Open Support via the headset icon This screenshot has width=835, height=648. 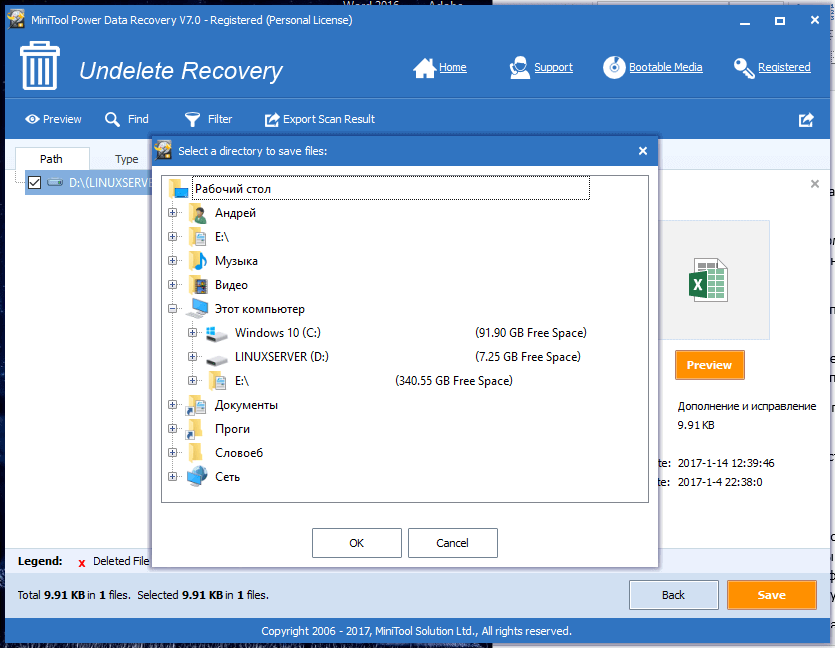pyautogui.click(x=519, y=68)
